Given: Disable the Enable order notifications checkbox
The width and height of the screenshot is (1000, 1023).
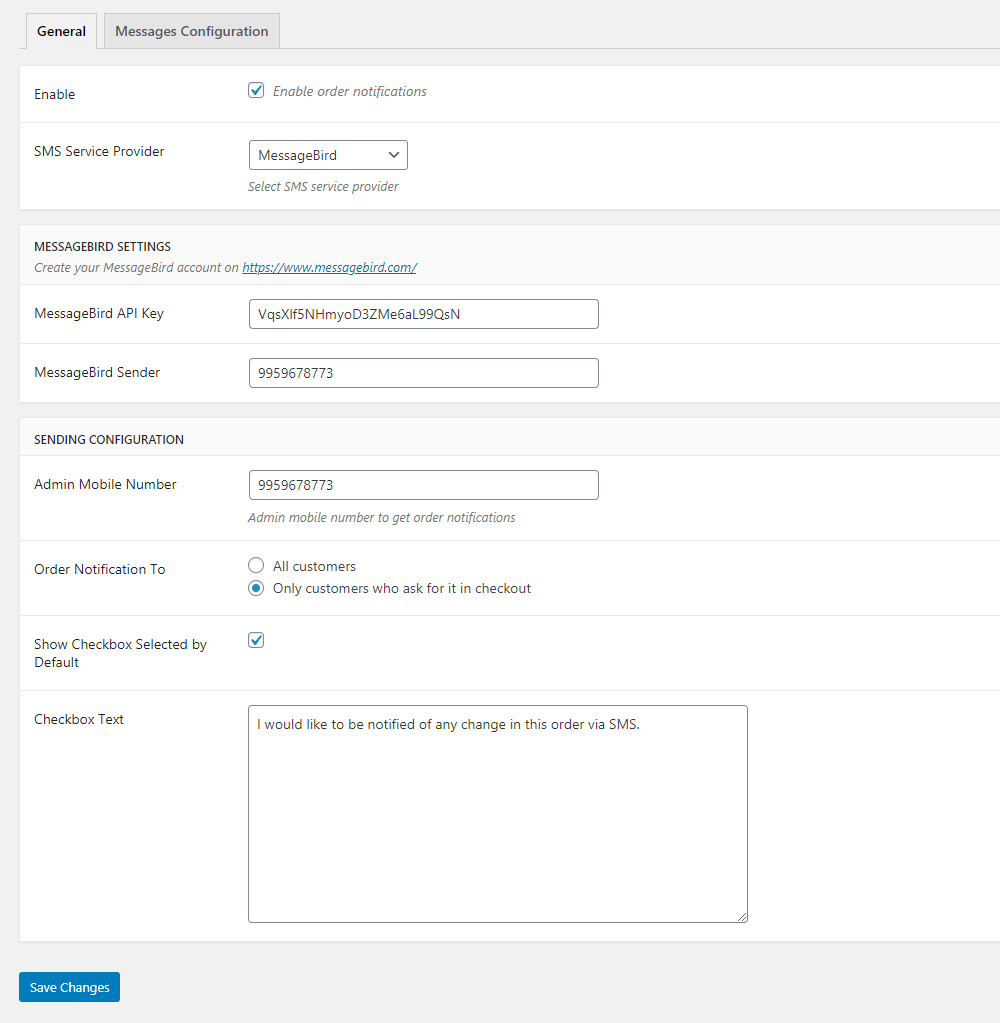Looking at the screenshot, I should (256, 91).
